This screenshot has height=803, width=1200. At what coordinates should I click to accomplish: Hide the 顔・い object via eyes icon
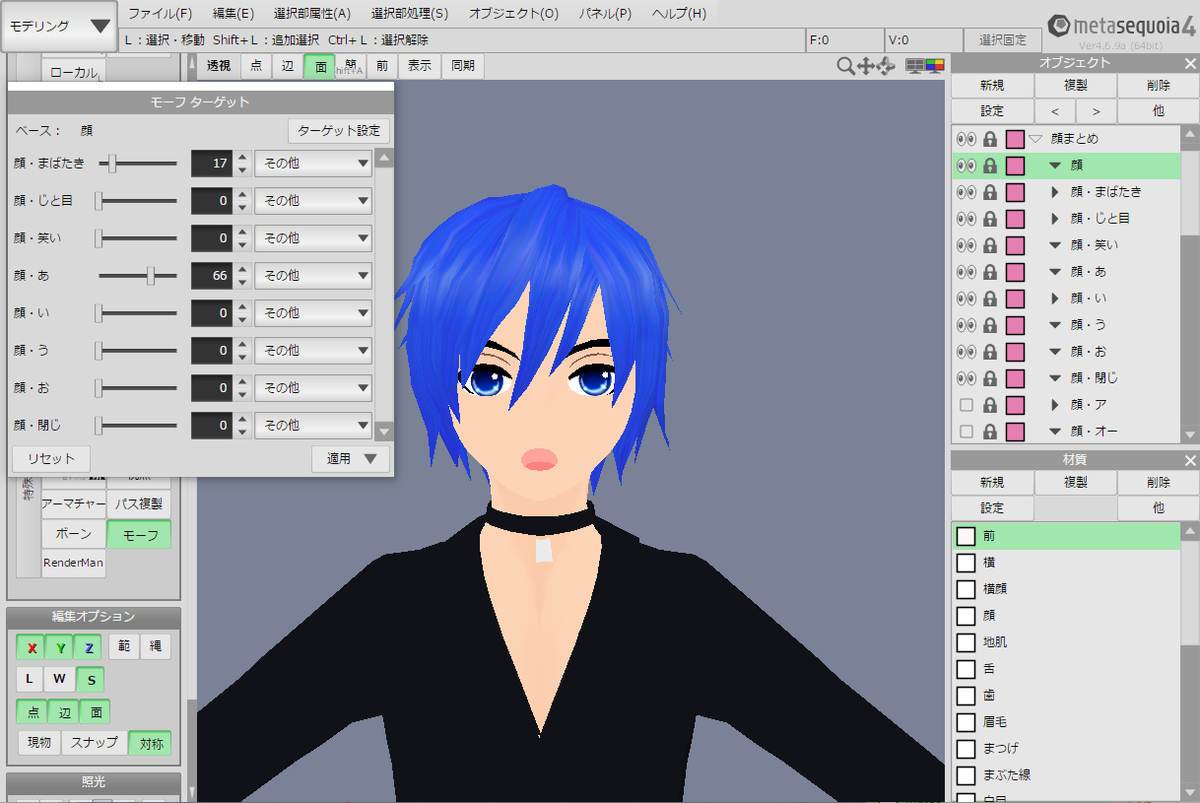click(966, 298)
